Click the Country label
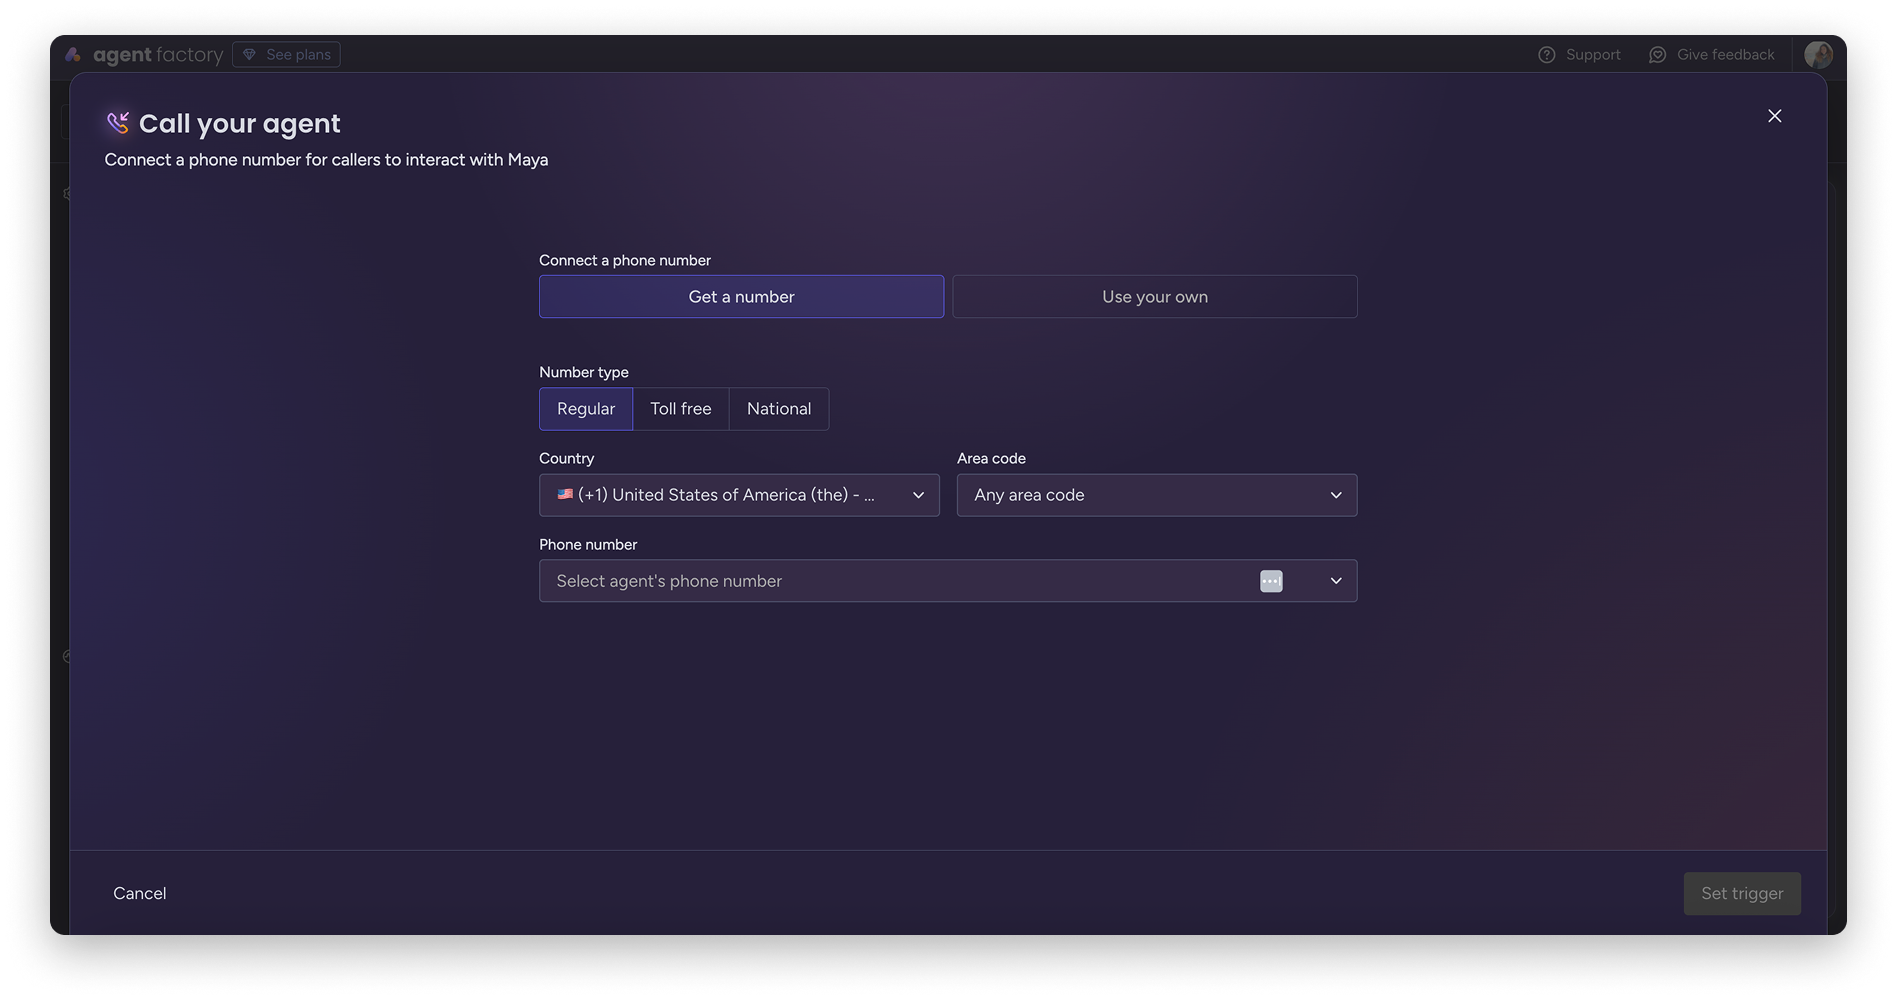The width and height of the screenshot is (1897, 1000). point(566,458)
